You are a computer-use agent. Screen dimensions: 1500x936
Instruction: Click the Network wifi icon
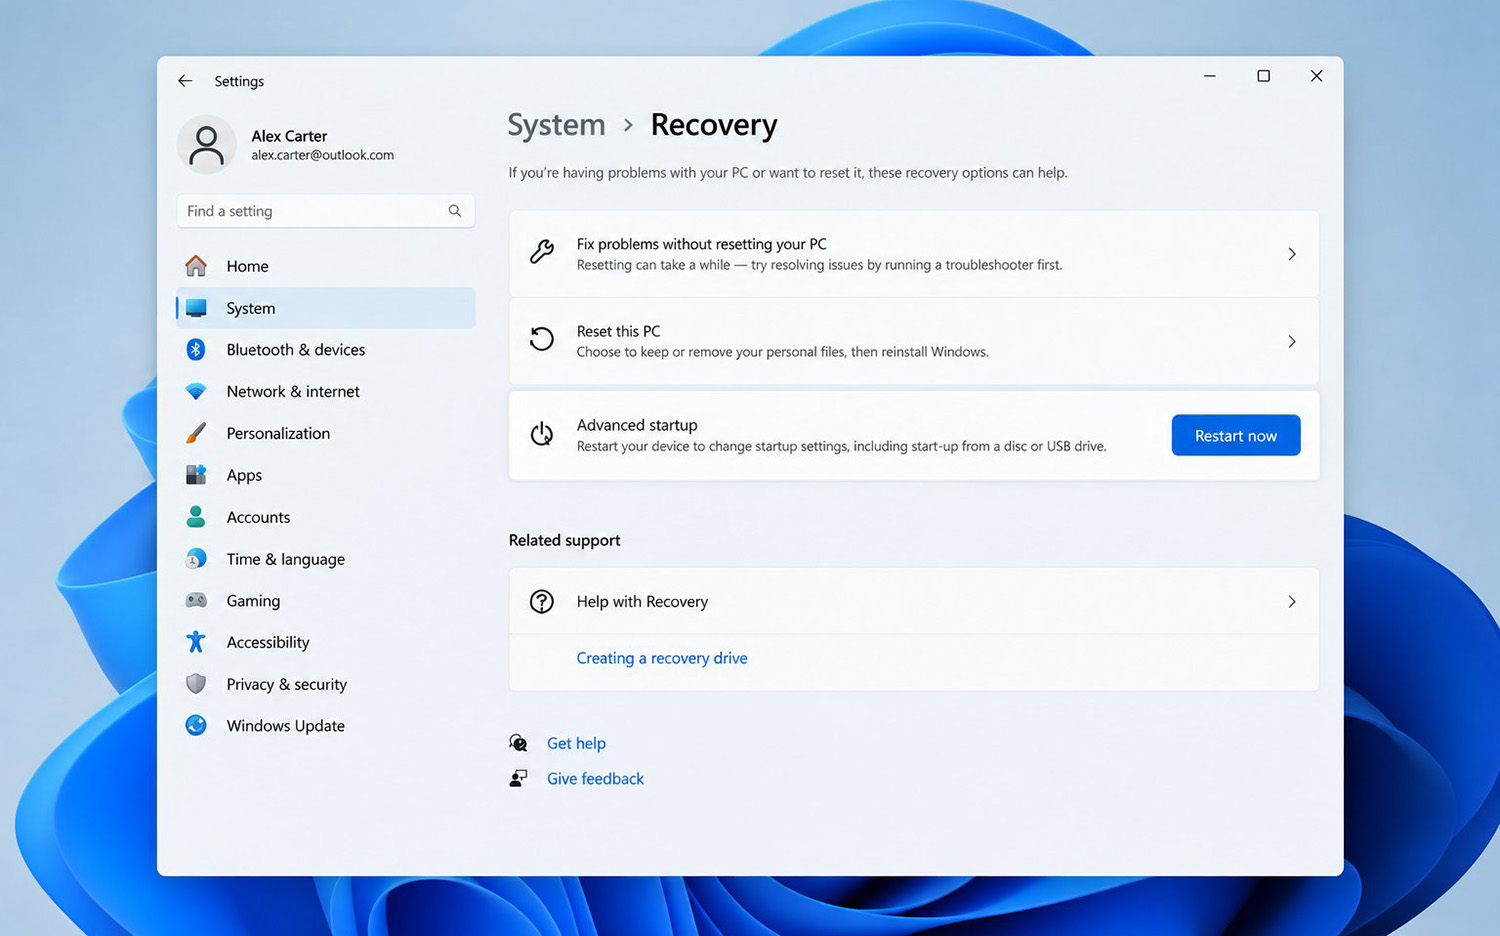coord(196,391)
